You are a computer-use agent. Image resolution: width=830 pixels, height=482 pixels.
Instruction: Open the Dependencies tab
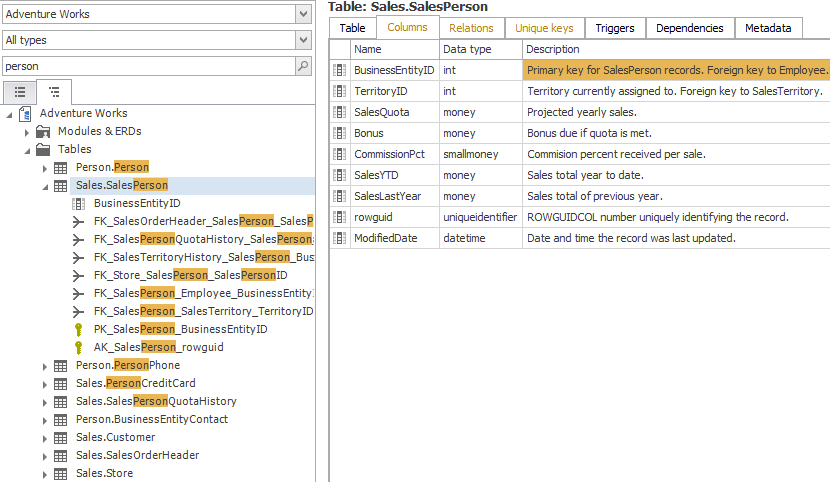(x=690, y=28)
